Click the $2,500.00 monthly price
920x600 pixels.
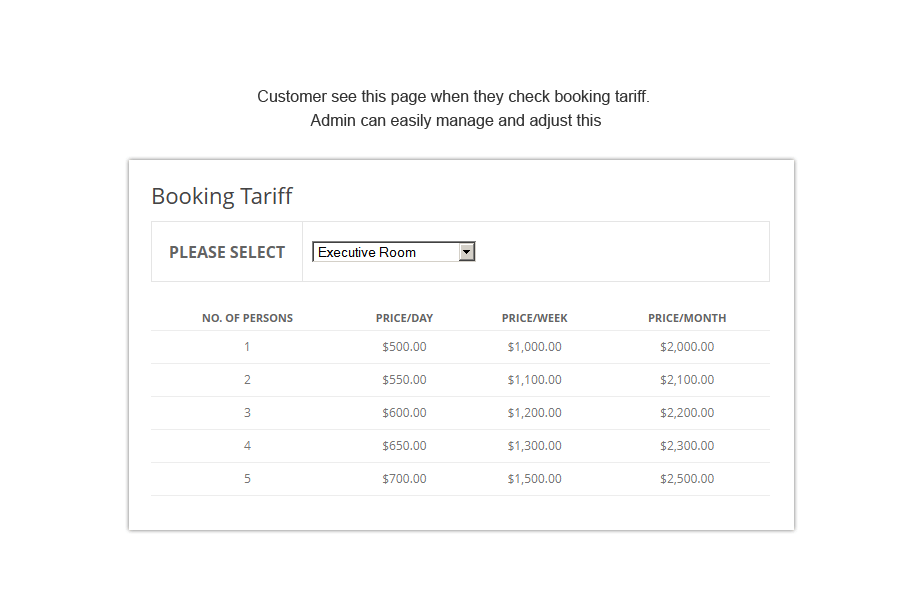pyautogui.click(x=687, y=479)
